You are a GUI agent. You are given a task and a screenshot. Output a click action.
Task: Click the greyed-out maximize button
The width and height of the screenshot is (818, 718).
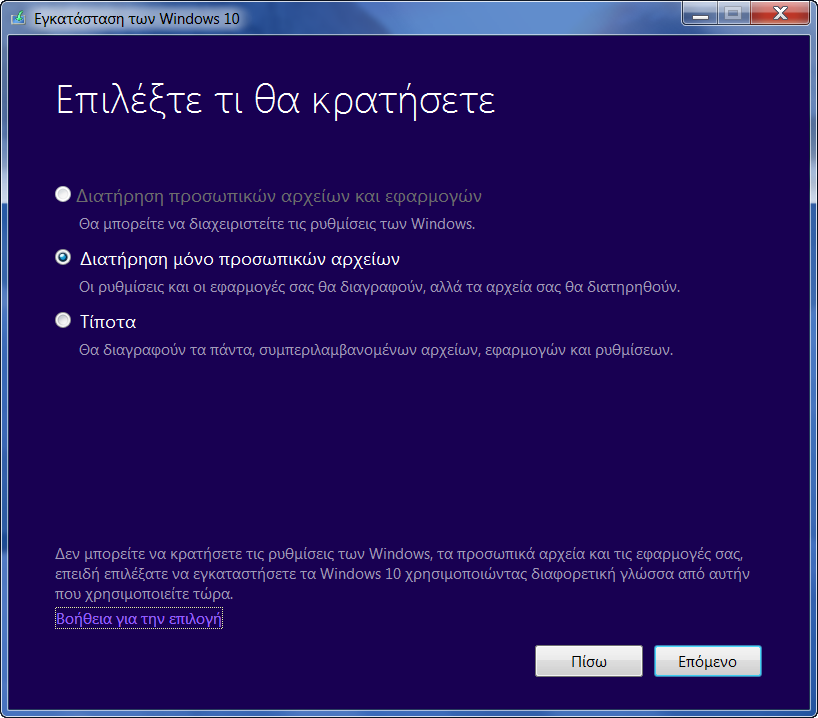[733, 14]
